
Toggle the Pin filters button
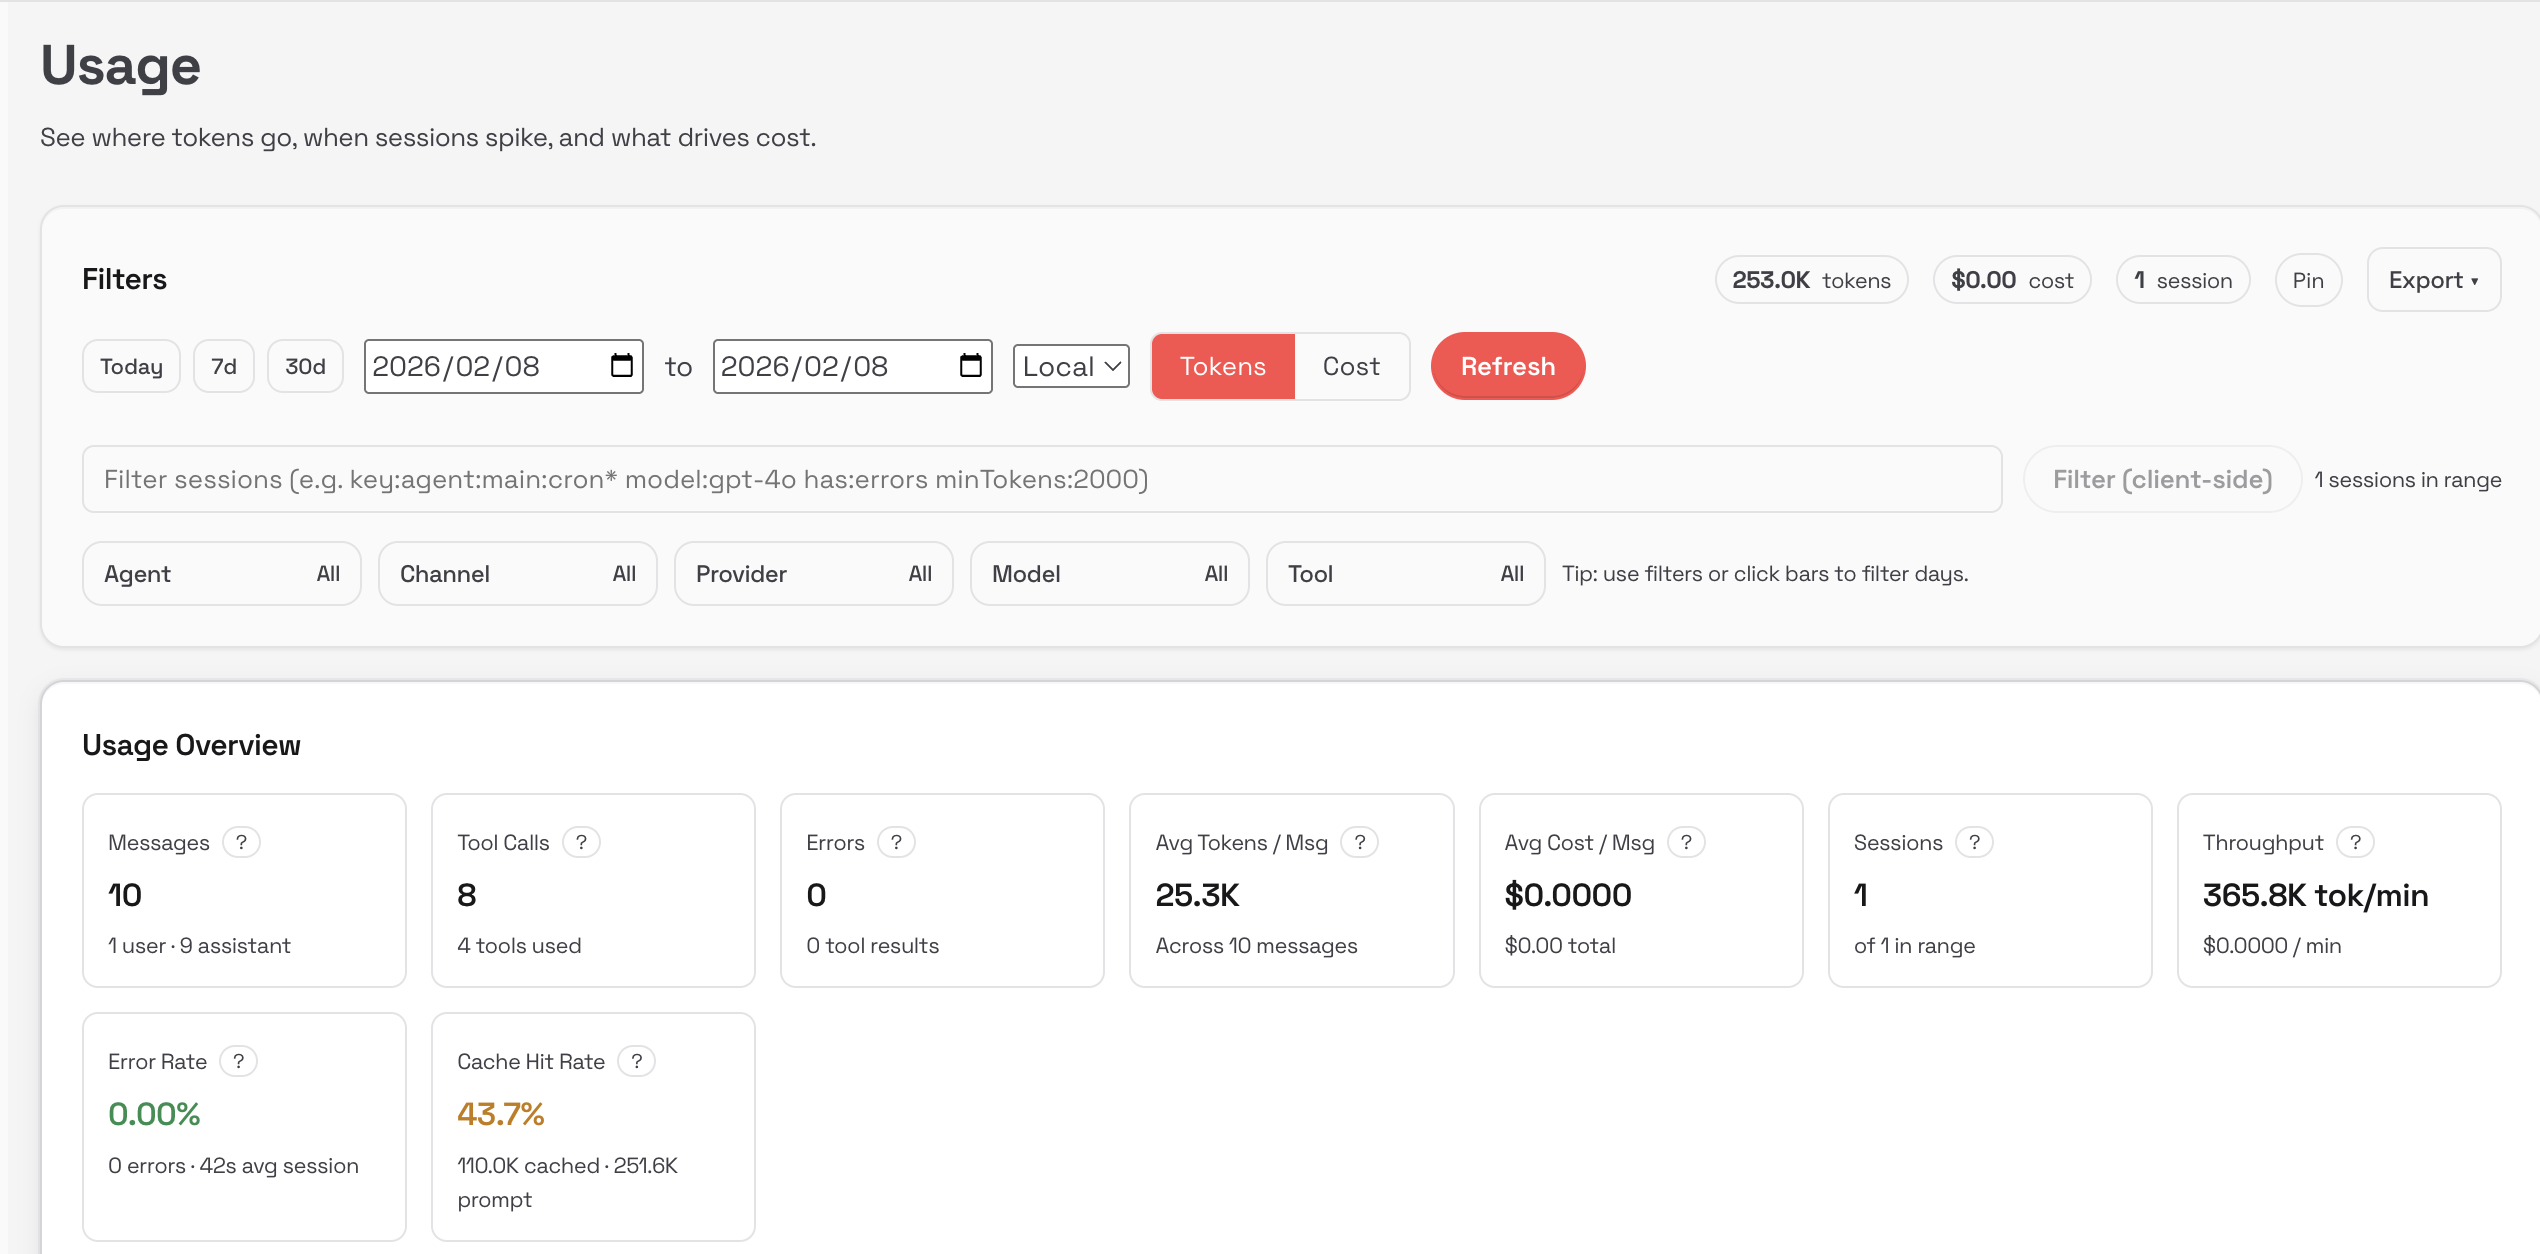(2307, 280)
